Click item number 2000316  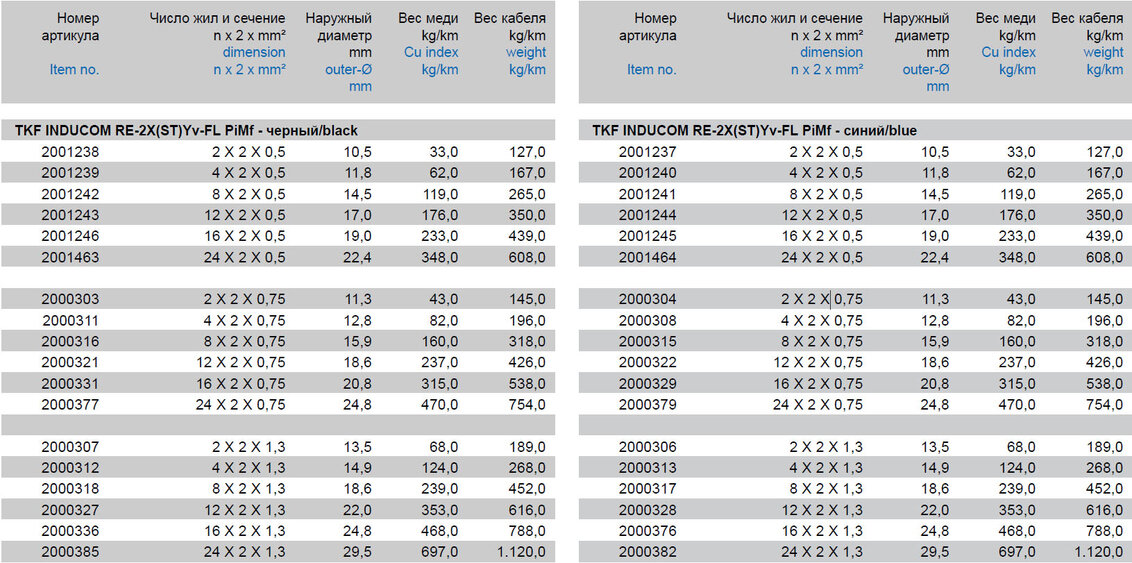coord(70,341)
